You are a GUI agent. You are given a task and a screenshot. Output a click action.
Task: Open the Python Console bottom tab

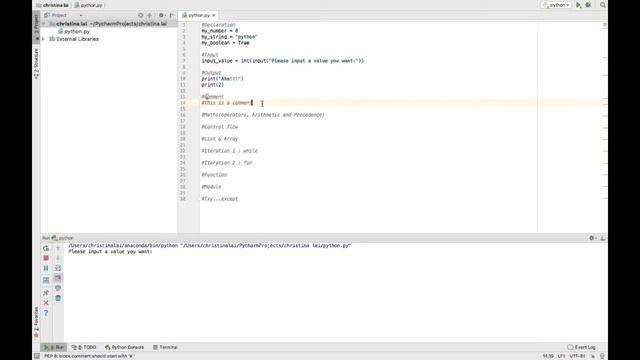[x=124, y=347]
